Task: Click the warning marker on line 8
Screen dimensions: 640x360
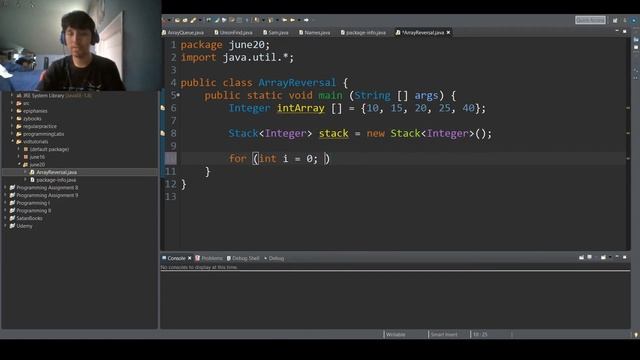Action: pos(163,133)
